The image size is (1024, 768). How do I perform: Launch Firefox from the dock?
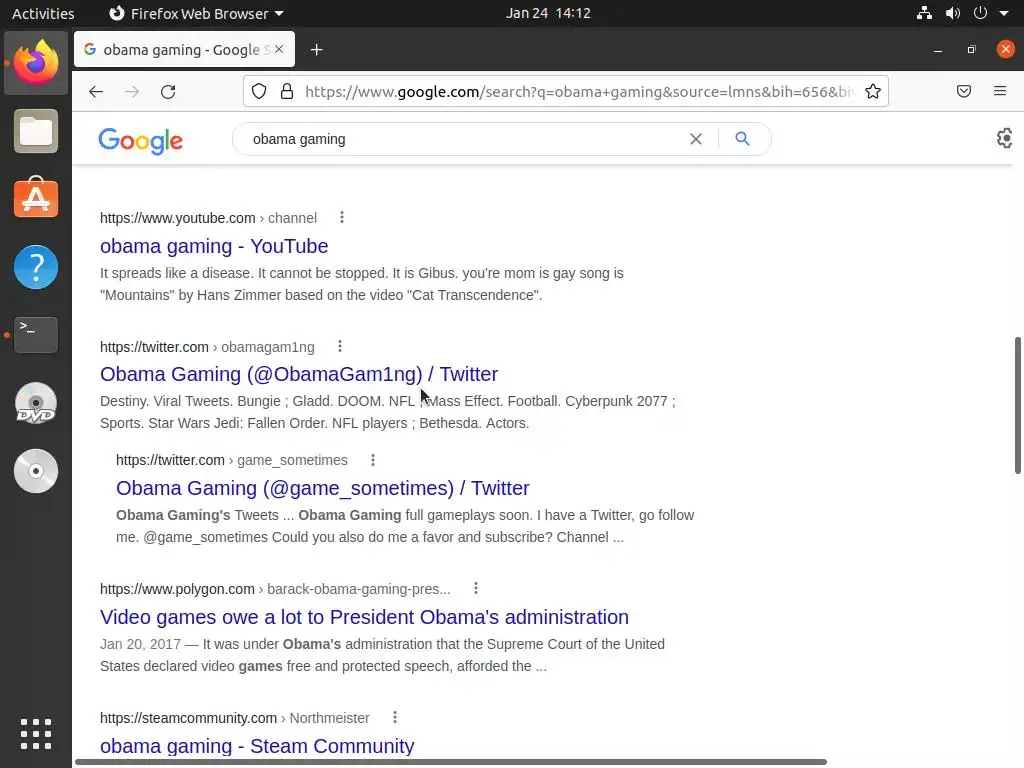pyautogui.click(x=36, y=63)
